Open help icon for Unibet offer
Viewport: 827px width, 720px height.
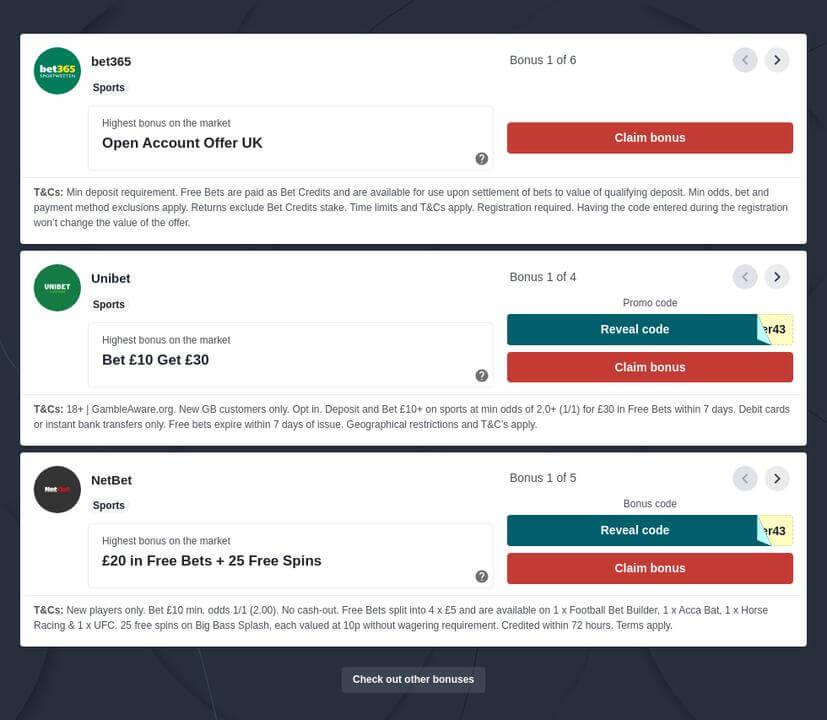tap(482, 376)
